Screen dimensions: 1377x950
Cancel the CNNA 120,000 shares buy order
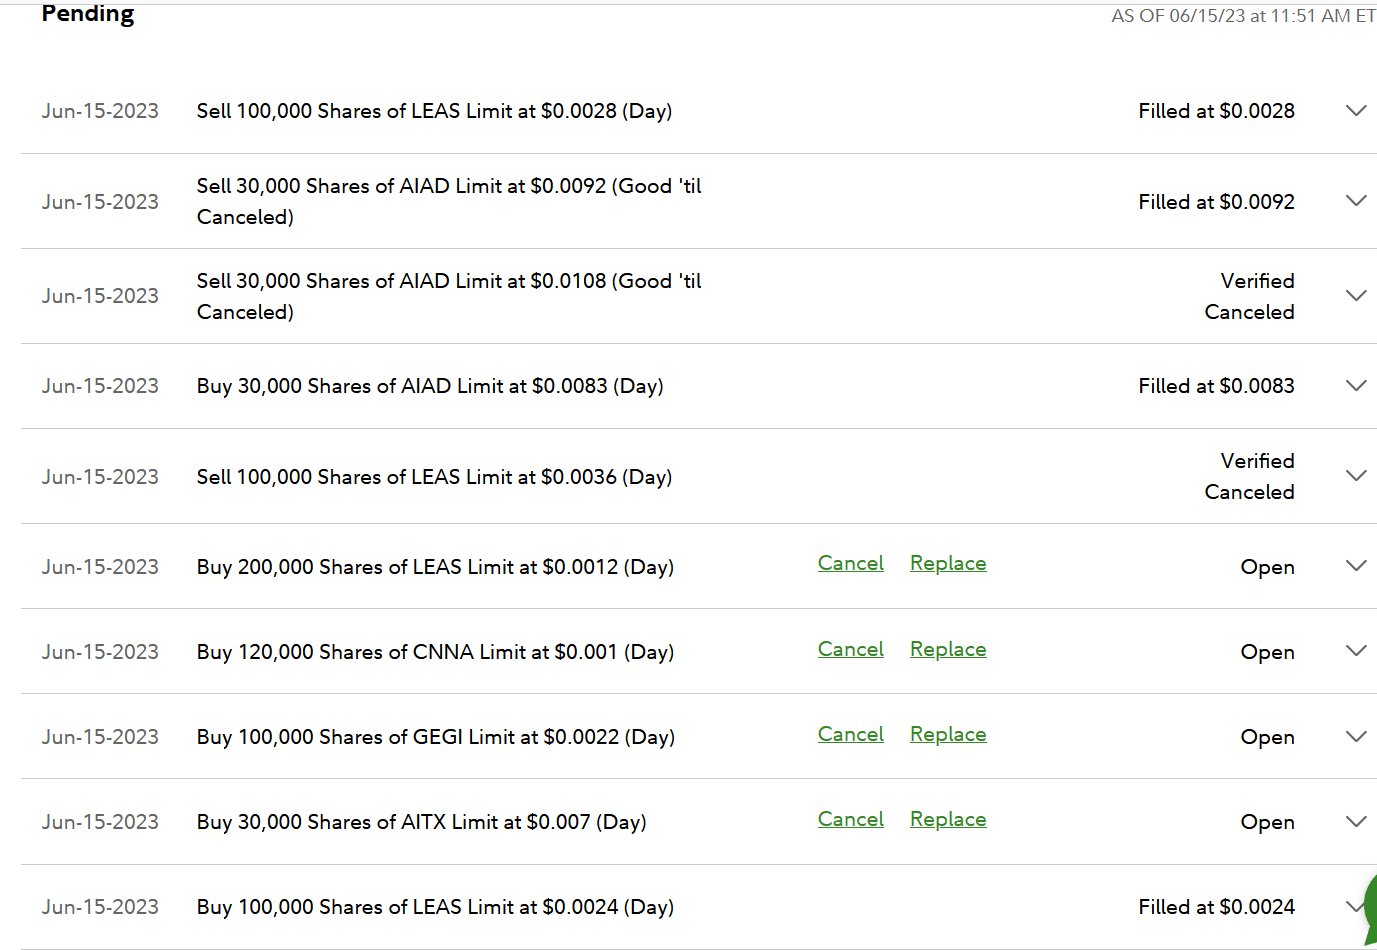coord(850,650)
